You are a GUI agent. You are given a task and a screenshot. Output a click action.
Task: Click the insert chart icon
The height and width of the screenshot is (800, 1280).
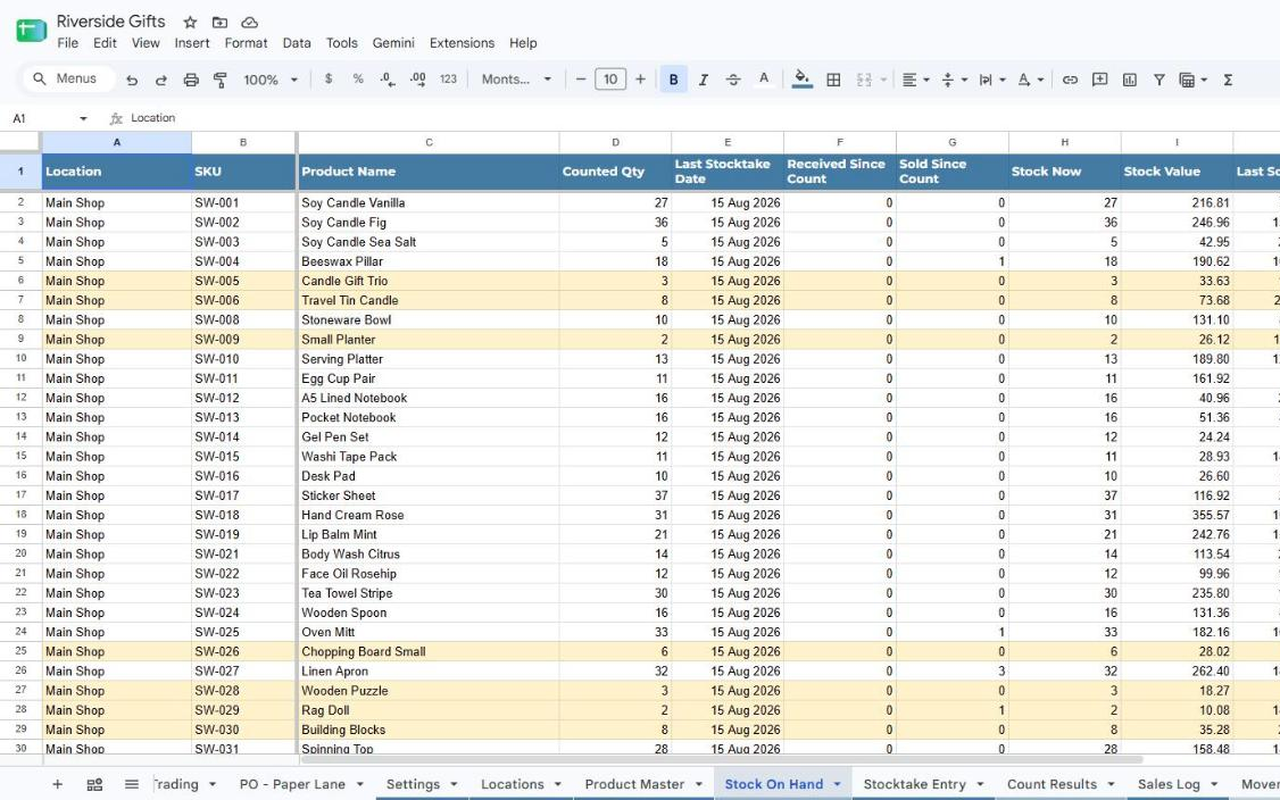[1129, 80]
